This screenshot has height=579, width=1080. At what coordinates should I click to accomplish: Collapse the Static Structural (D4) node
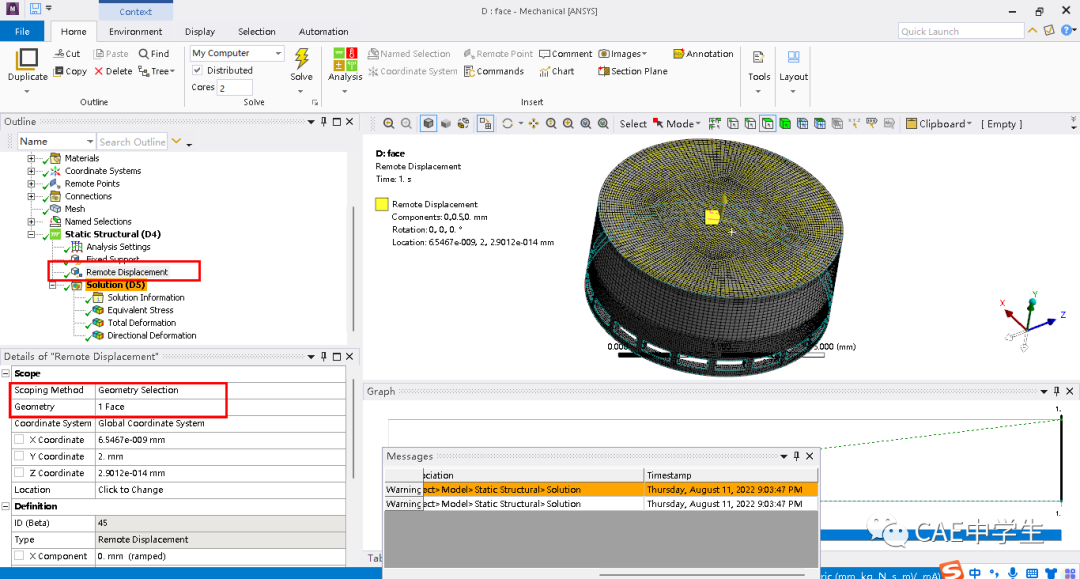(31, 234)
